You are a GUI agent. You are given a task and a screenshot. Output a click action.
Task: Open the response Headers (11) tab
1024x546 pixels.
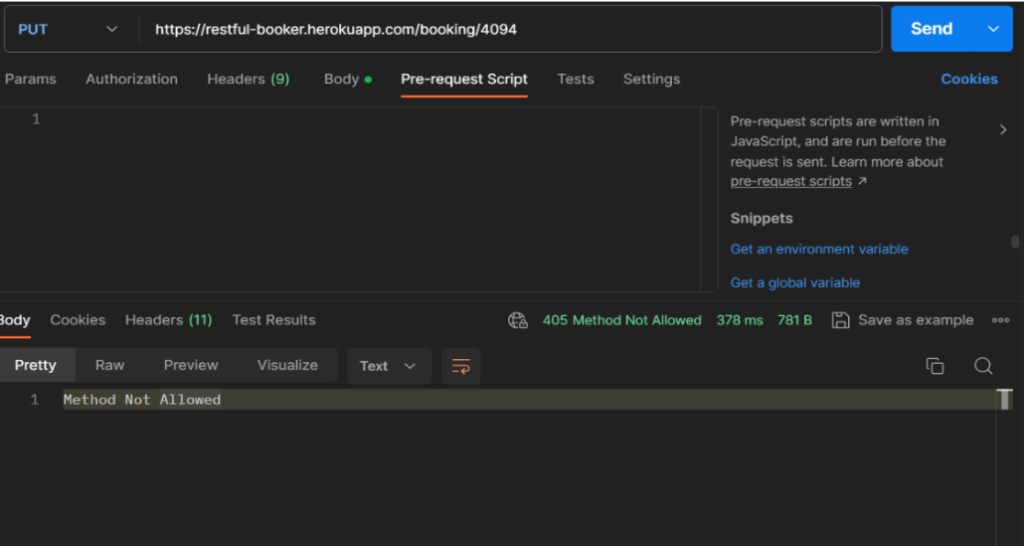click(168, 320)
